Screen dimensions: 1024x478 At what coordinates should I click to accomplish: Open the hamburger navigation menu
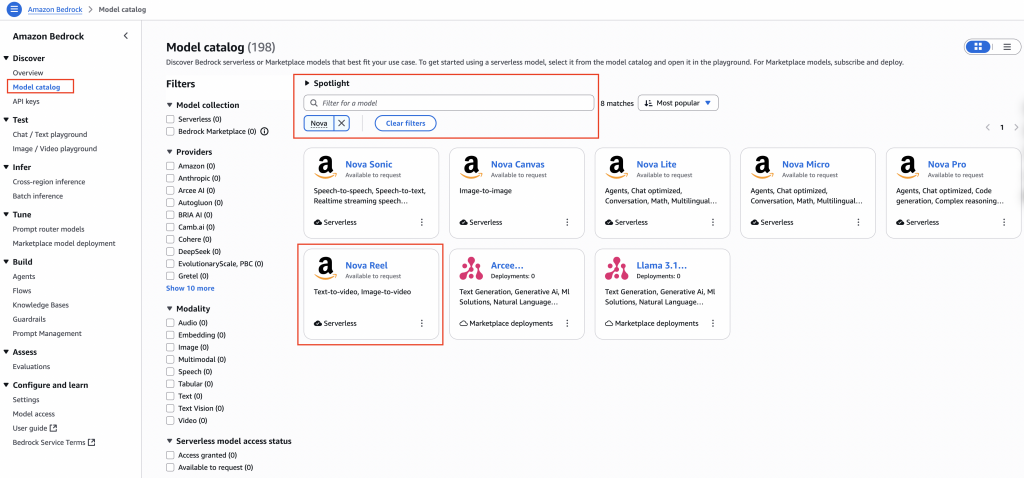14,10
